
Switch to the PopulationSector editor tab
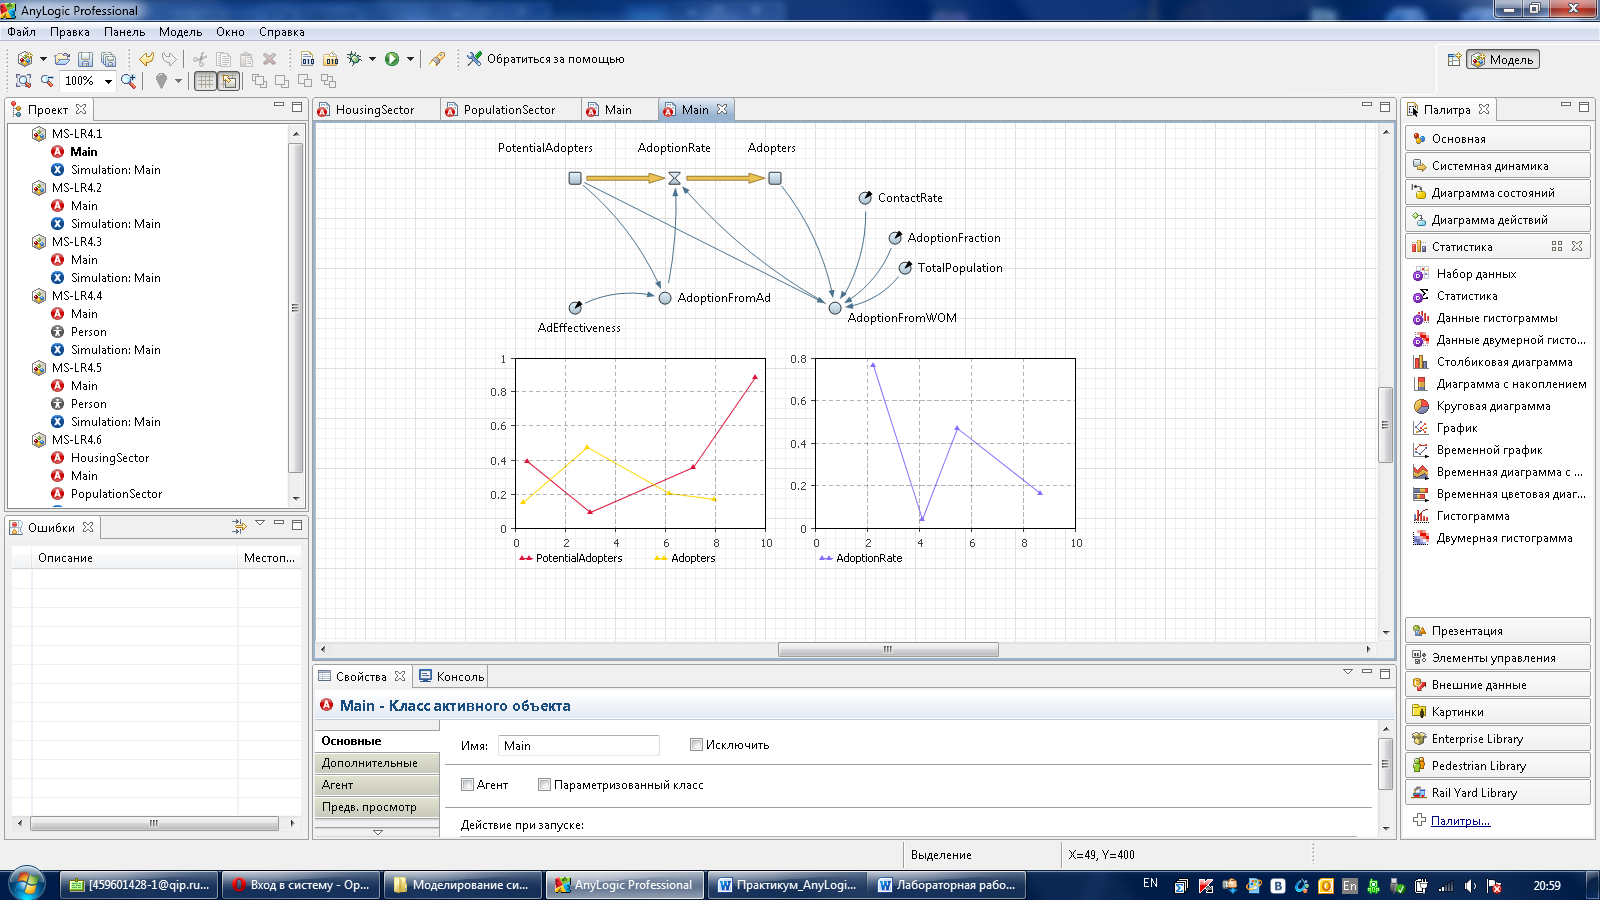coord(508,110)
